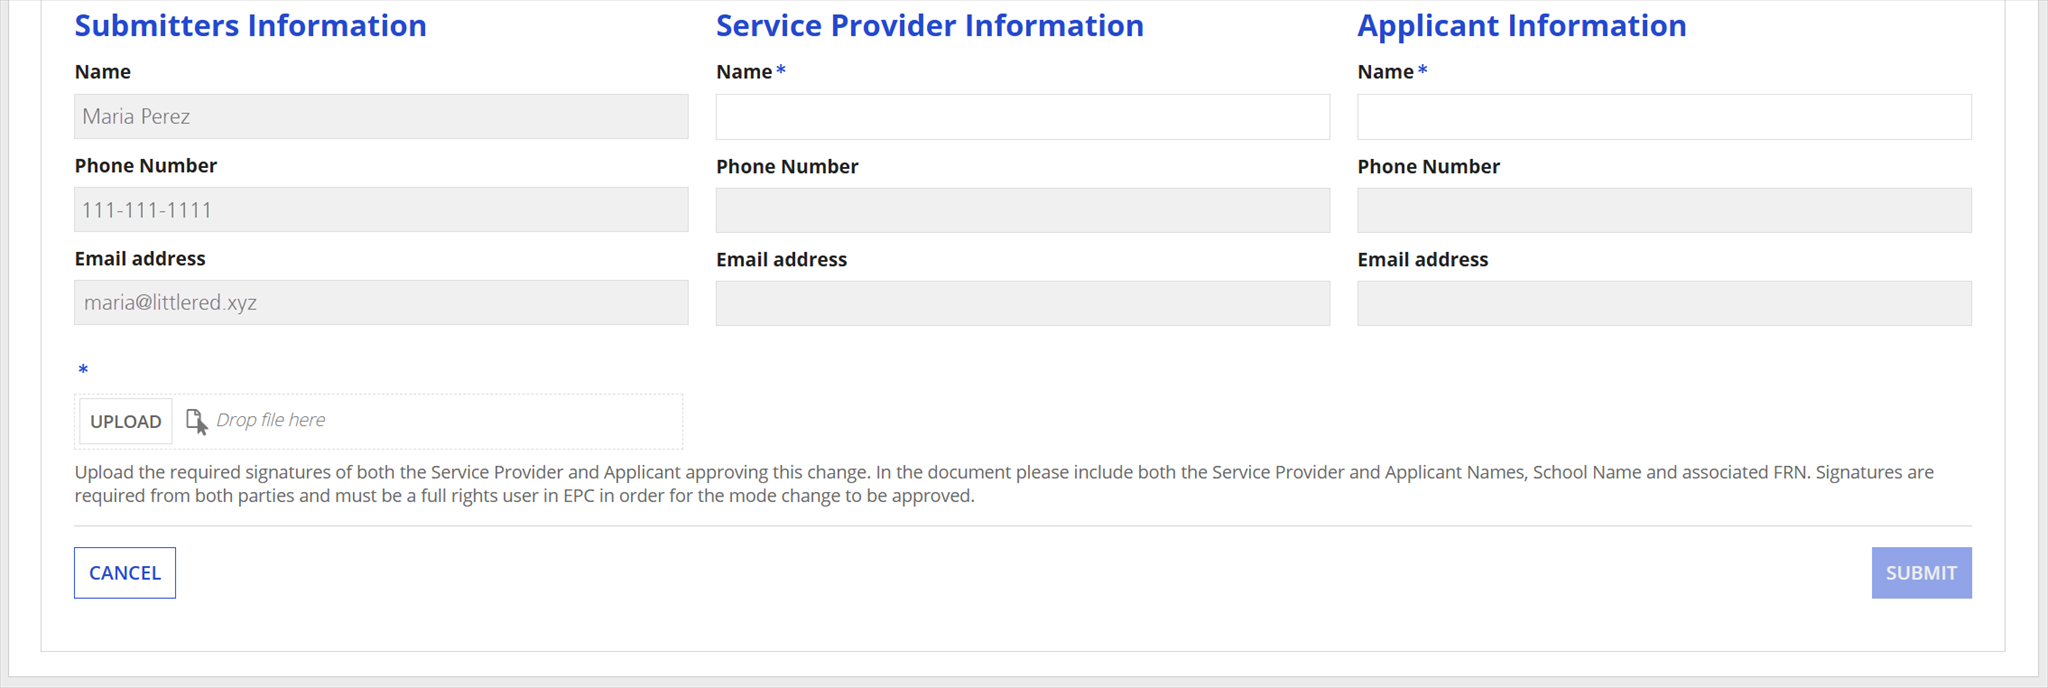The width and height of the screenshot is (2048, 688).
Task: Click the required asterisk above the upload box
Action: (83, 370)
